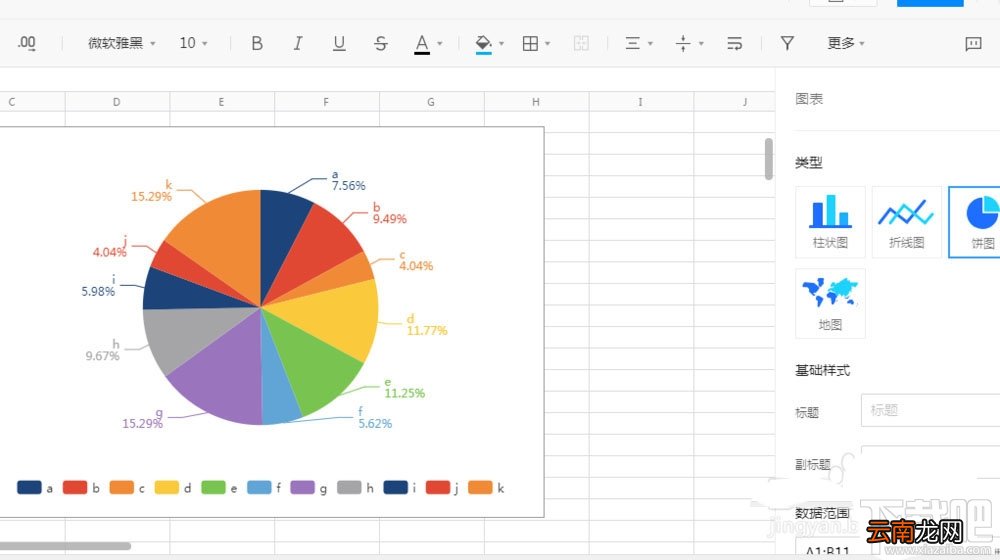Screen dimensions: 1000x560
Task: Select the bar chart type 柱状图
Action: click(x=830, y=222)
